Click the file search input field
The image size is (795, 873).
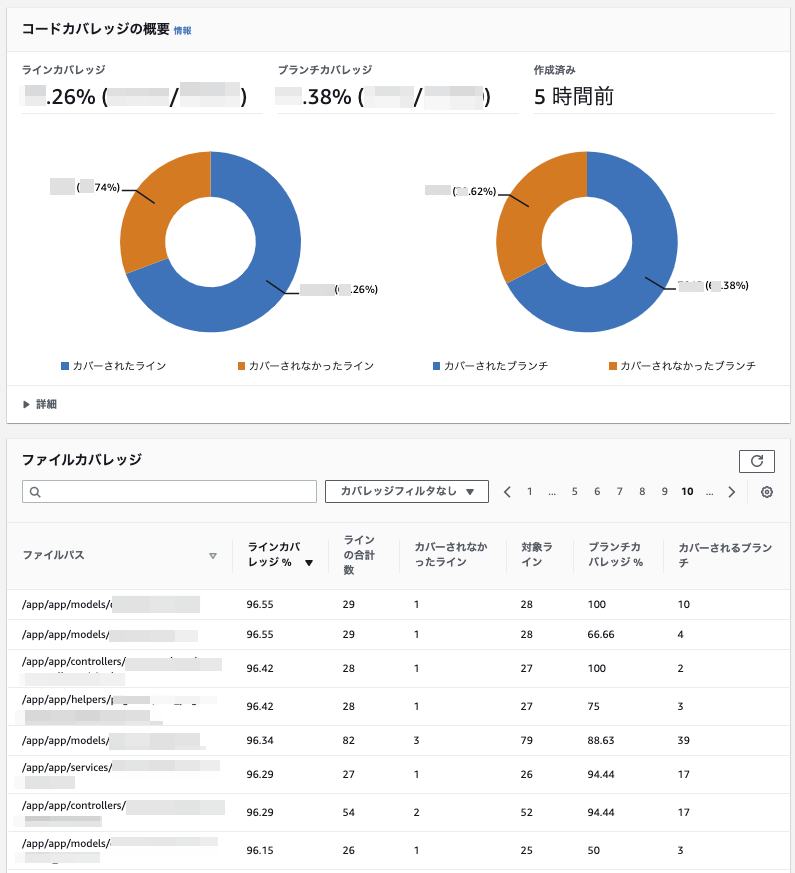point(169,492)
